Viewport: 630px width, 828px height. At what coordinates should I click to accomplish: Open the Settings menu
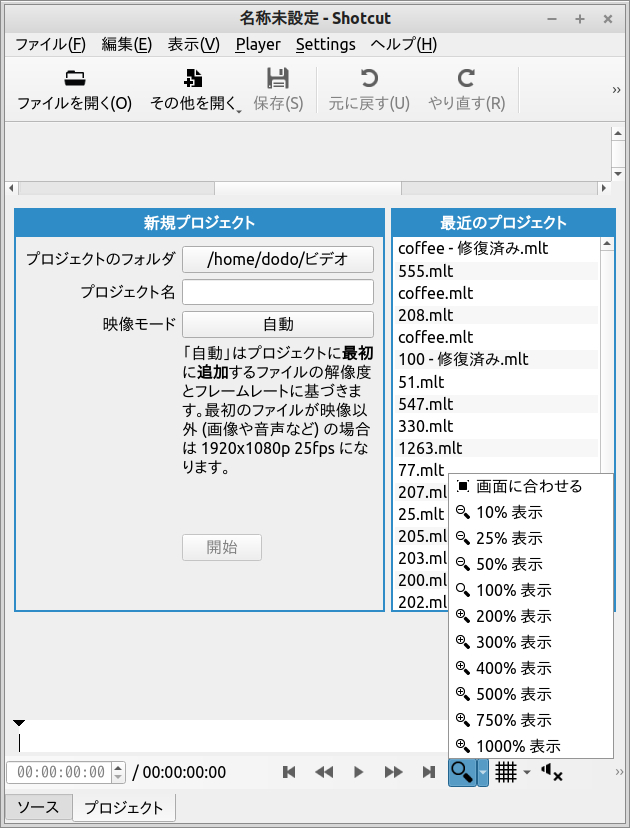[x=326, y=44]
